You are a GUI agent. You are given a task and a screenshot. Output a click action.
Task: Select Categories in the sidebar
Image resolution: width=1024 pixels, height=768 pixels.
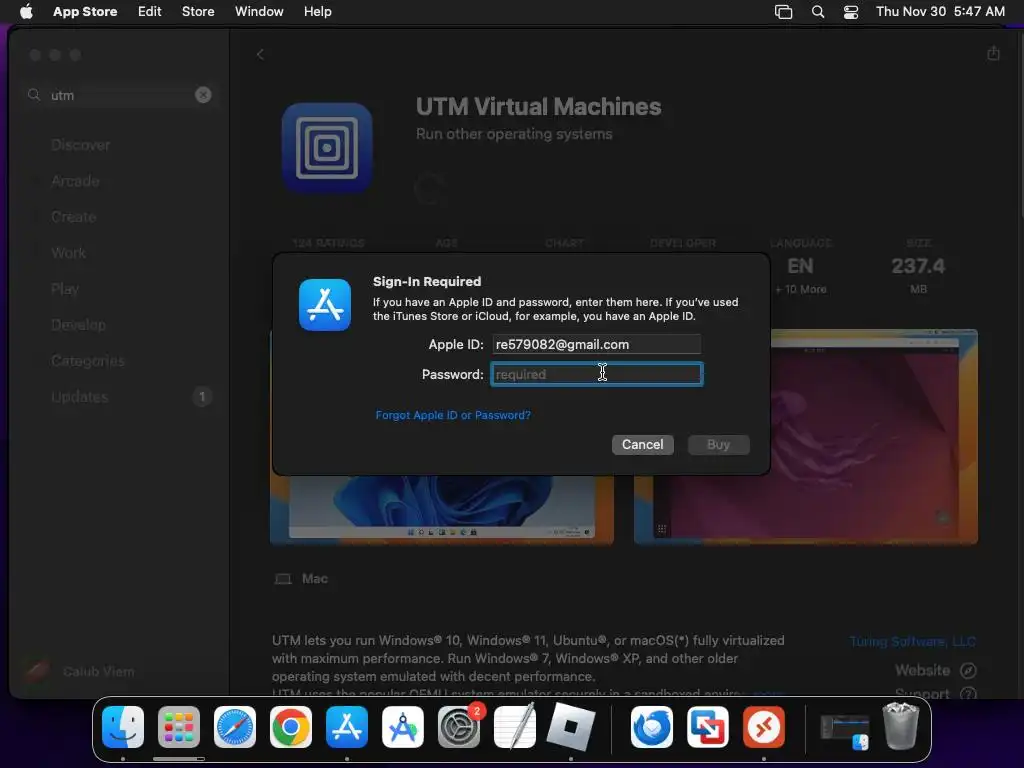pyautogui.click(x=88, y=360)
